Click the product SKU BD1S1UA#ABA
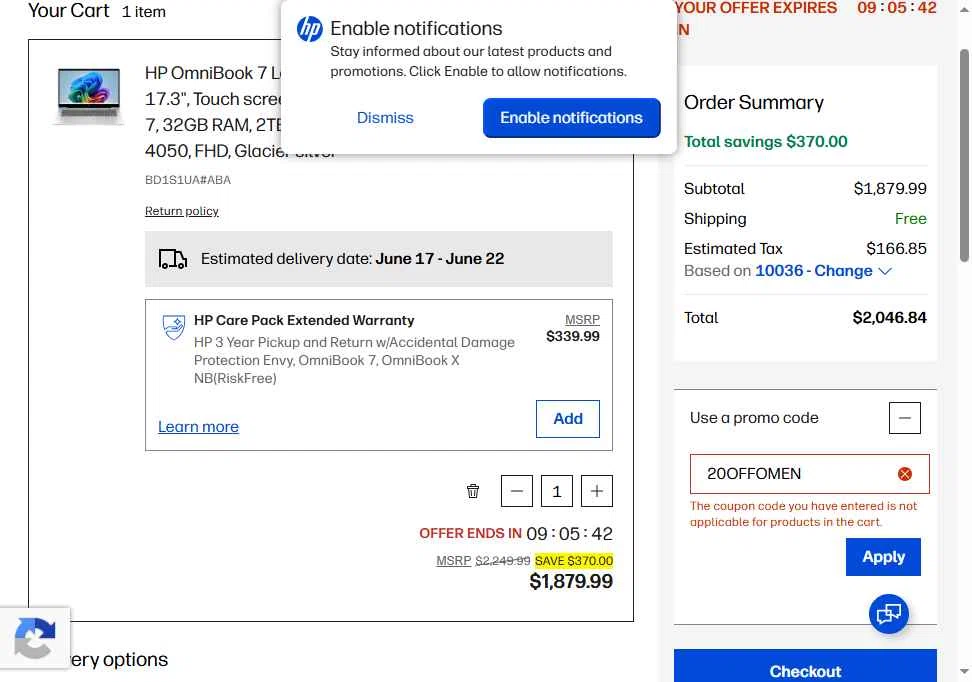 tap(188, 180)
